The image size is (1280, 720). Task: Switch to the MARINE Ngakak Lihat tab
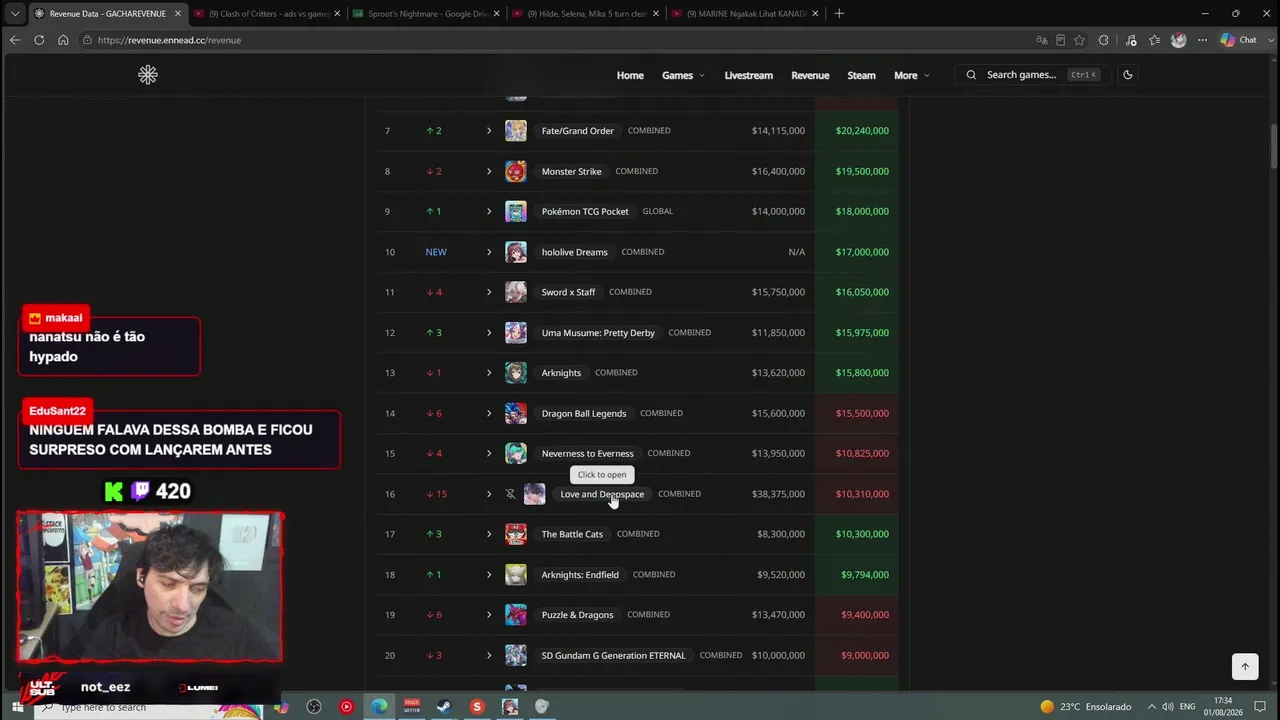point(745,14)
